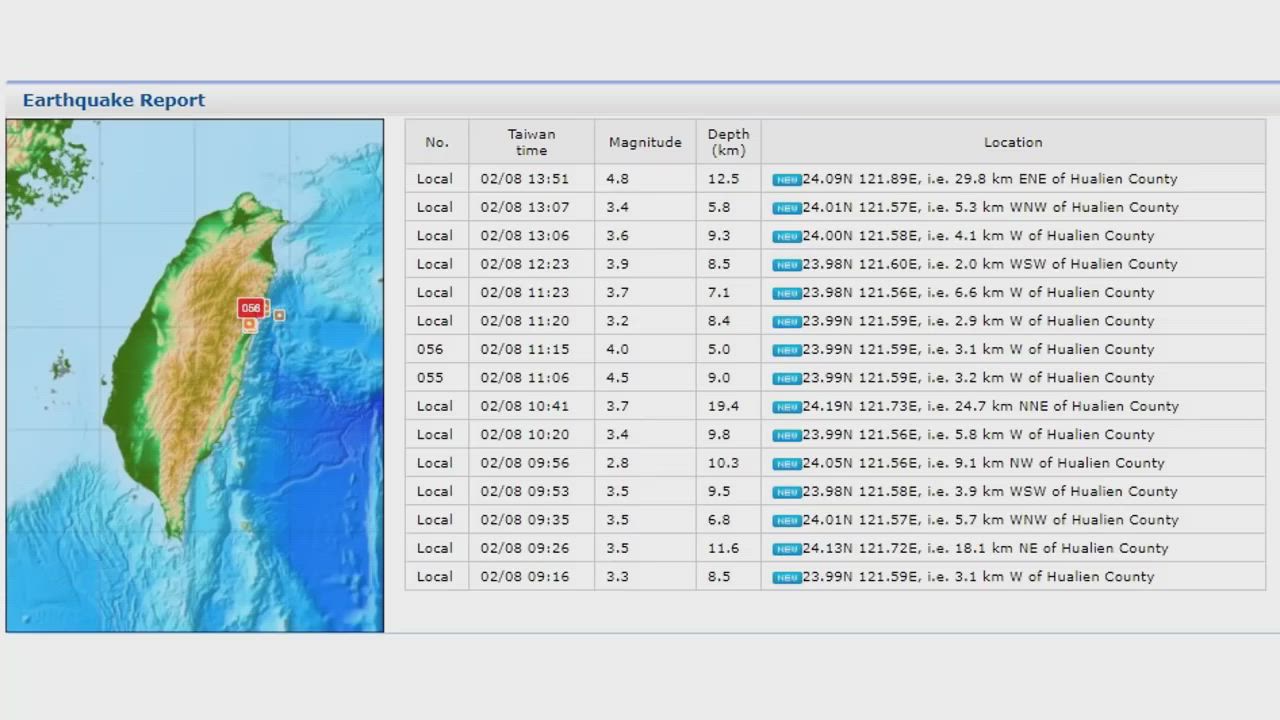Viewport: 1280px width, 720px height.
Task: Click the 18.1 km NE of Hualien County entry
Action: point(984,548)
